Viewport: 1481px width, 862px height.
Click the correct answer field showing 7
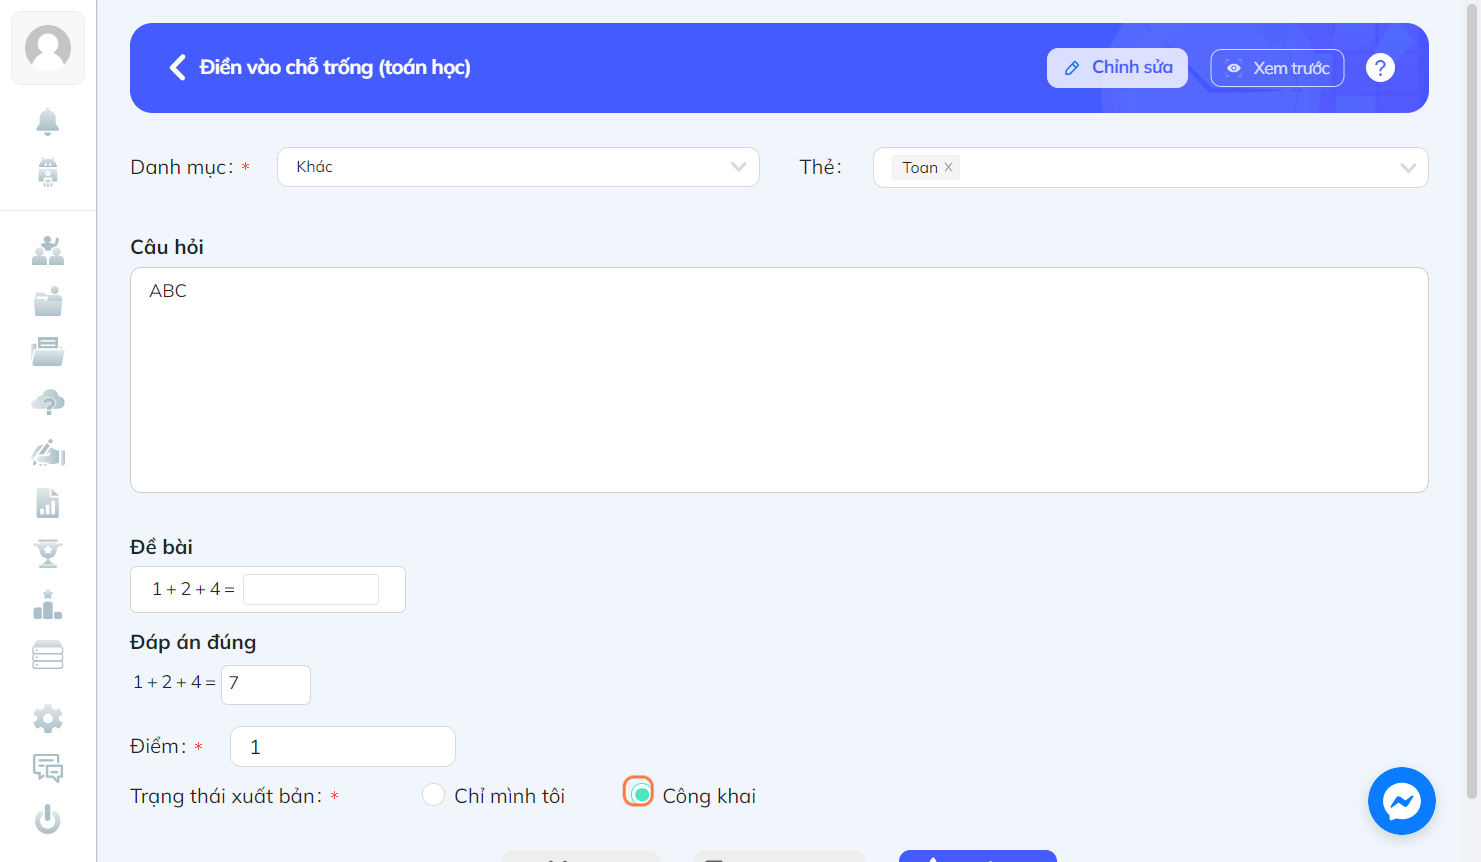(x=266, y=685)
